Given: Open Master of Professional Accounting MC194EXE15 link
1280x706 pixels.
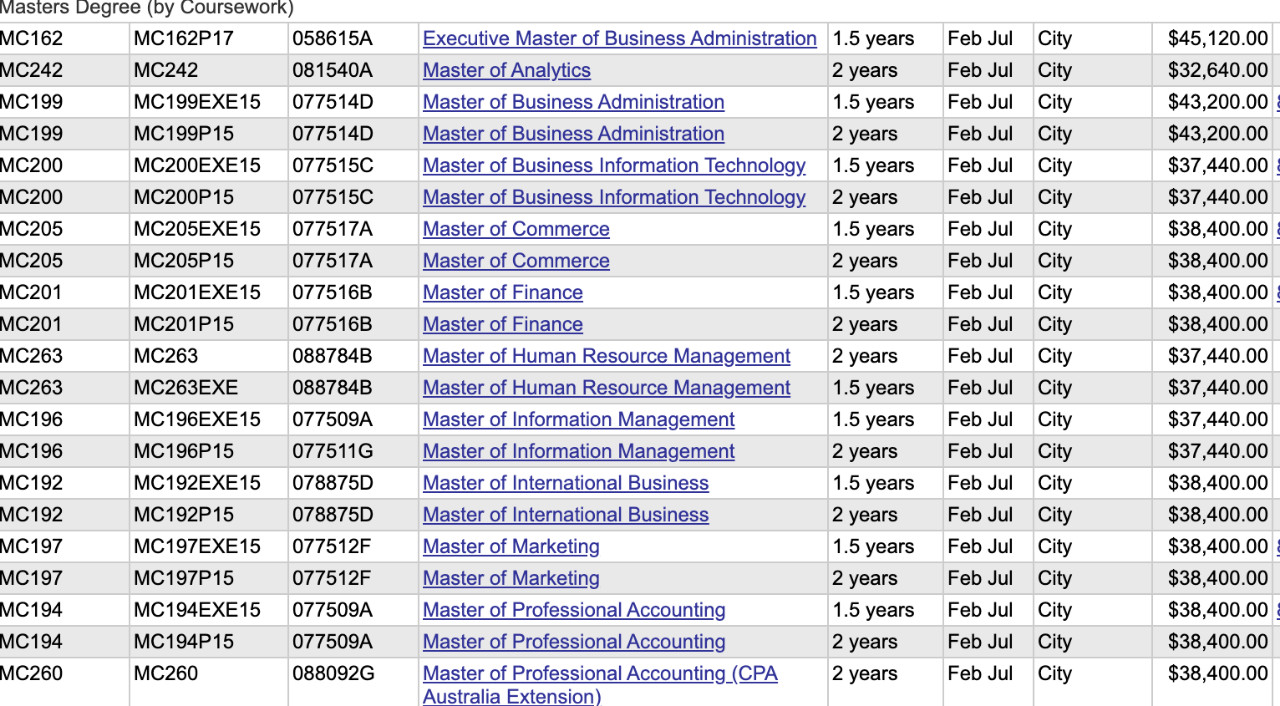Looking at the screenshot, I should tap(574, 610).
